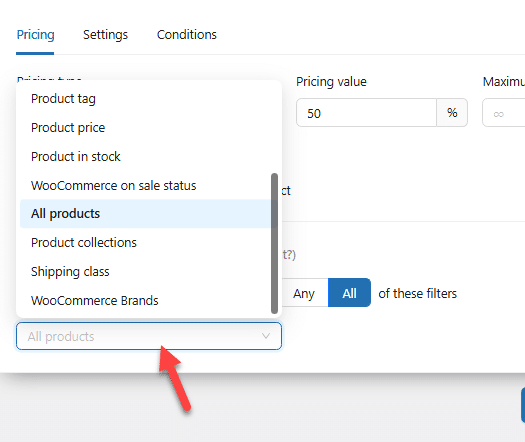Viewport: 525px width, 442px height.
Task: Toggle the Any filters option
Action: click(304, 293)
